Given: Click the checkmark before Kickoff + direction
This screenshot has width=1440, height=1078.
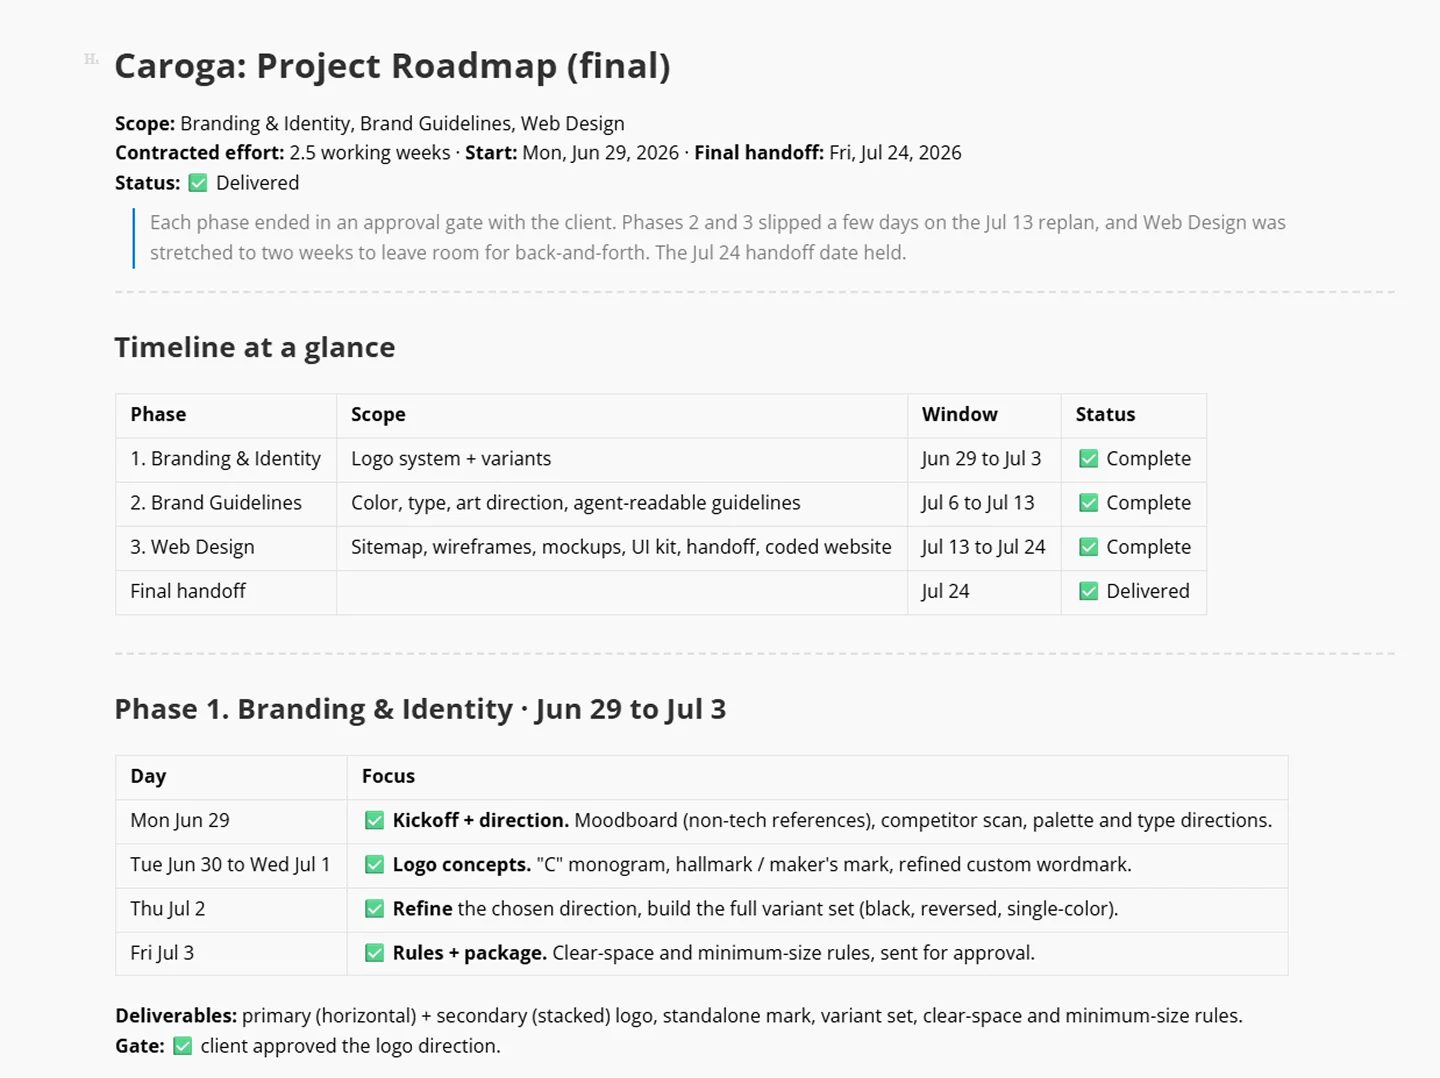Looking at the screenshot, I should 375,821.
